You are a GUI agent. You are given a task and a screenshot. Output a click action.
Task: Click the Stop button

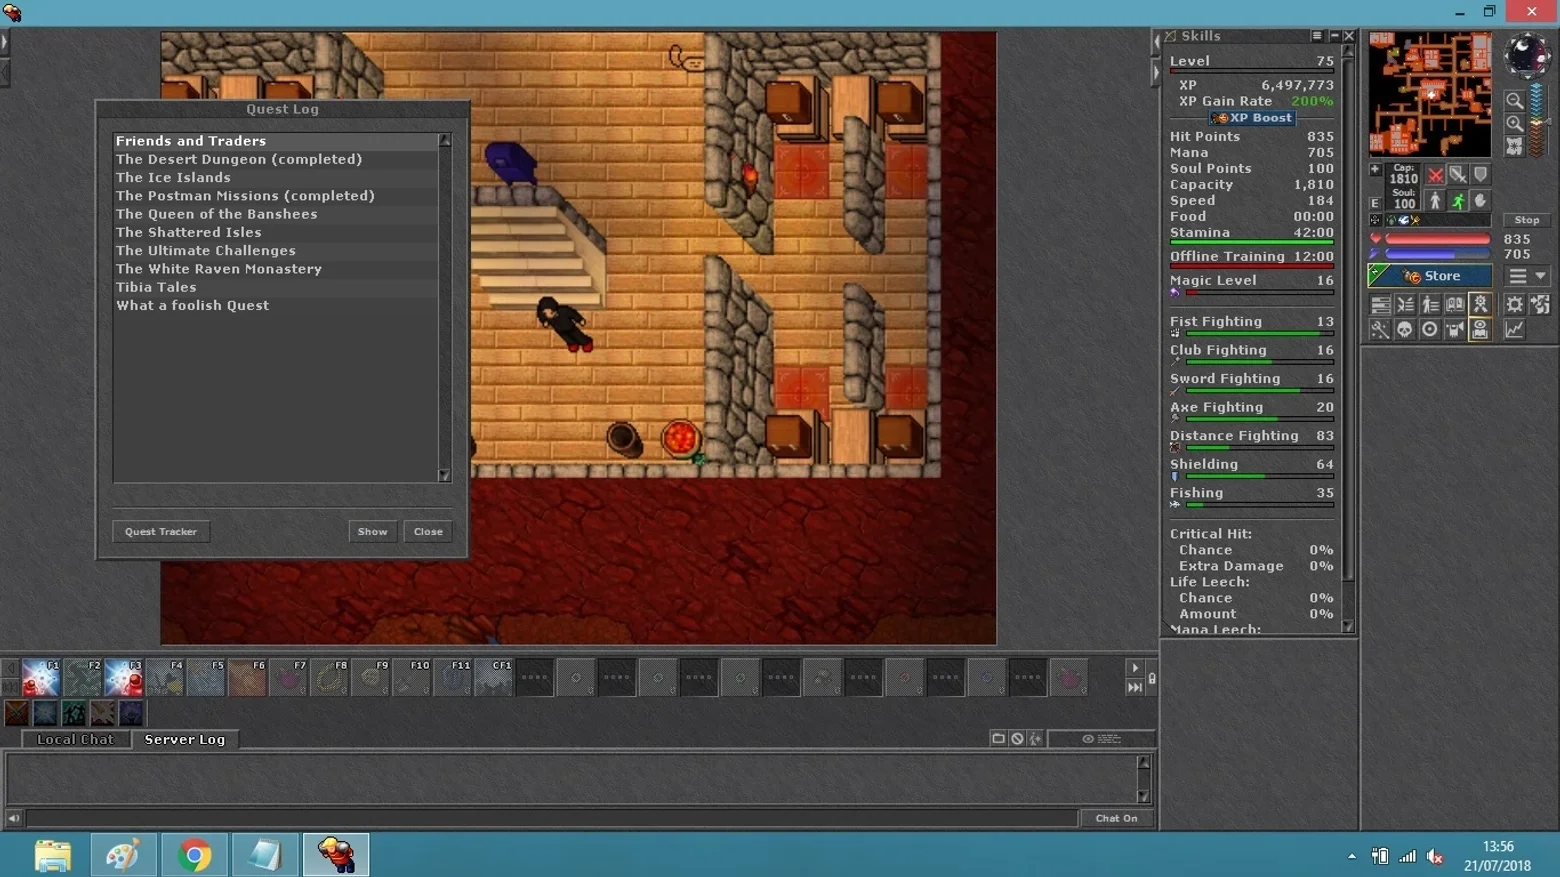1526,220
